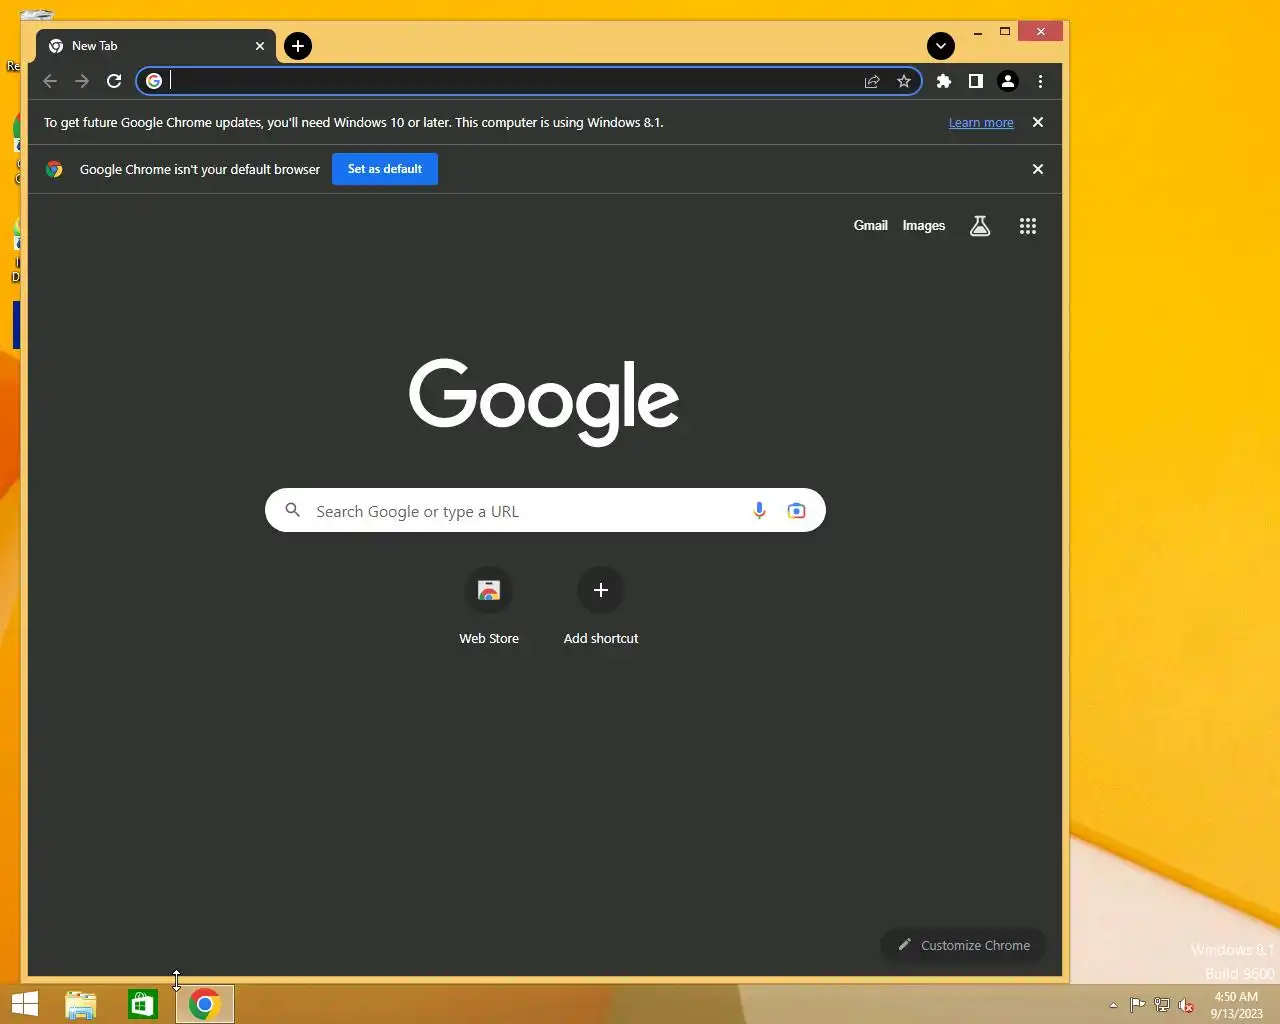Image resolution: width=1280 pixels, height=1024 pixels.
Task: Open Google apps grid icon
Action: (x=1028, y=226)
